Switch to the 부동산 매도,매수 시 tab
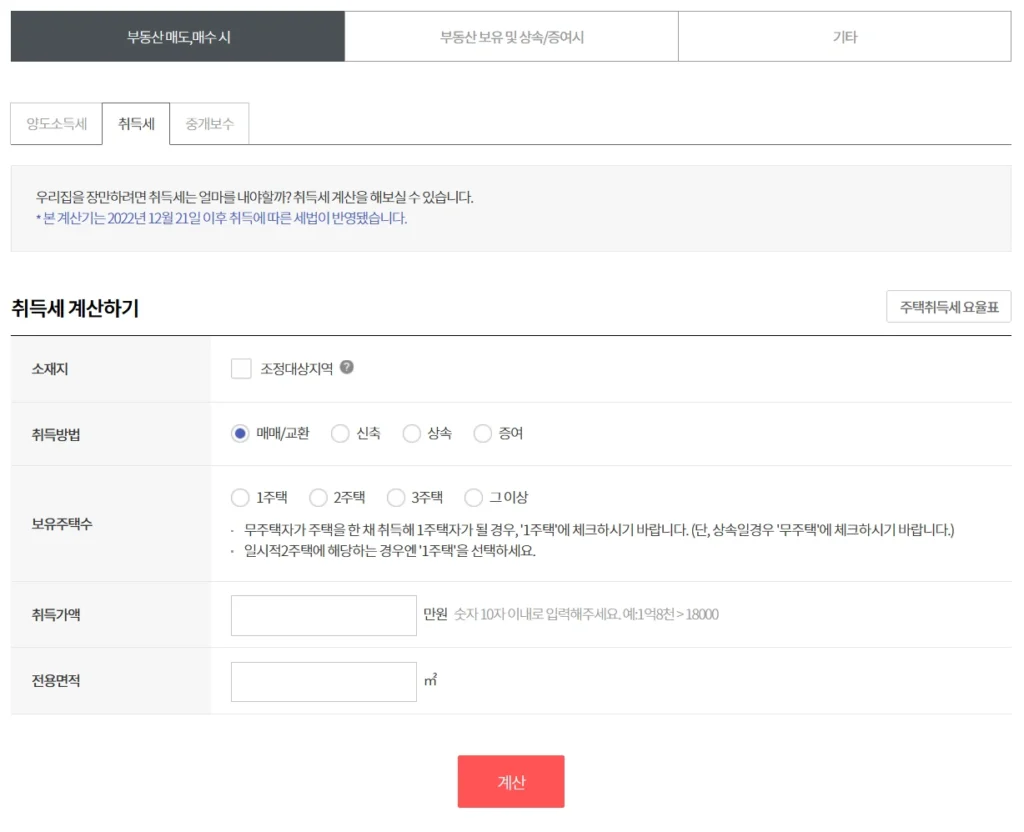The height and width of the screenshot is (832, 1024). 177,36
